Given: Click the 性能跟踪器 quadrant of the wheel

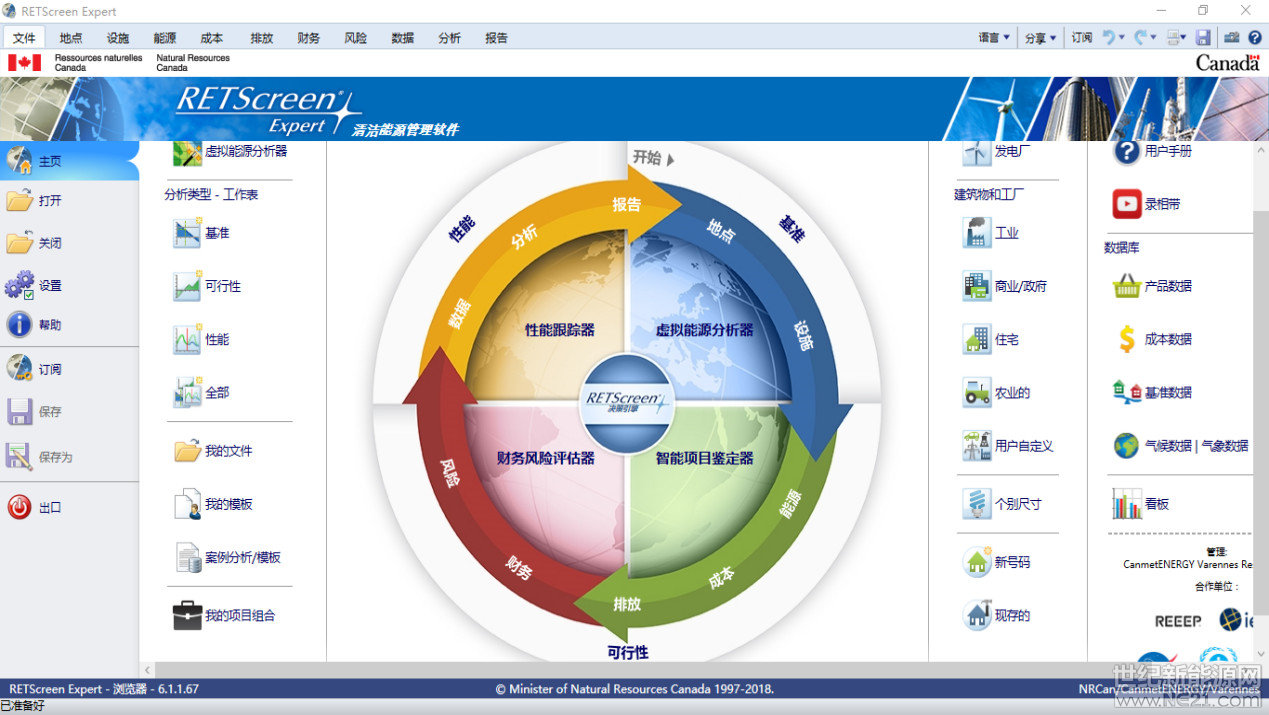Looking at the screenshot, I should (560, 330).
